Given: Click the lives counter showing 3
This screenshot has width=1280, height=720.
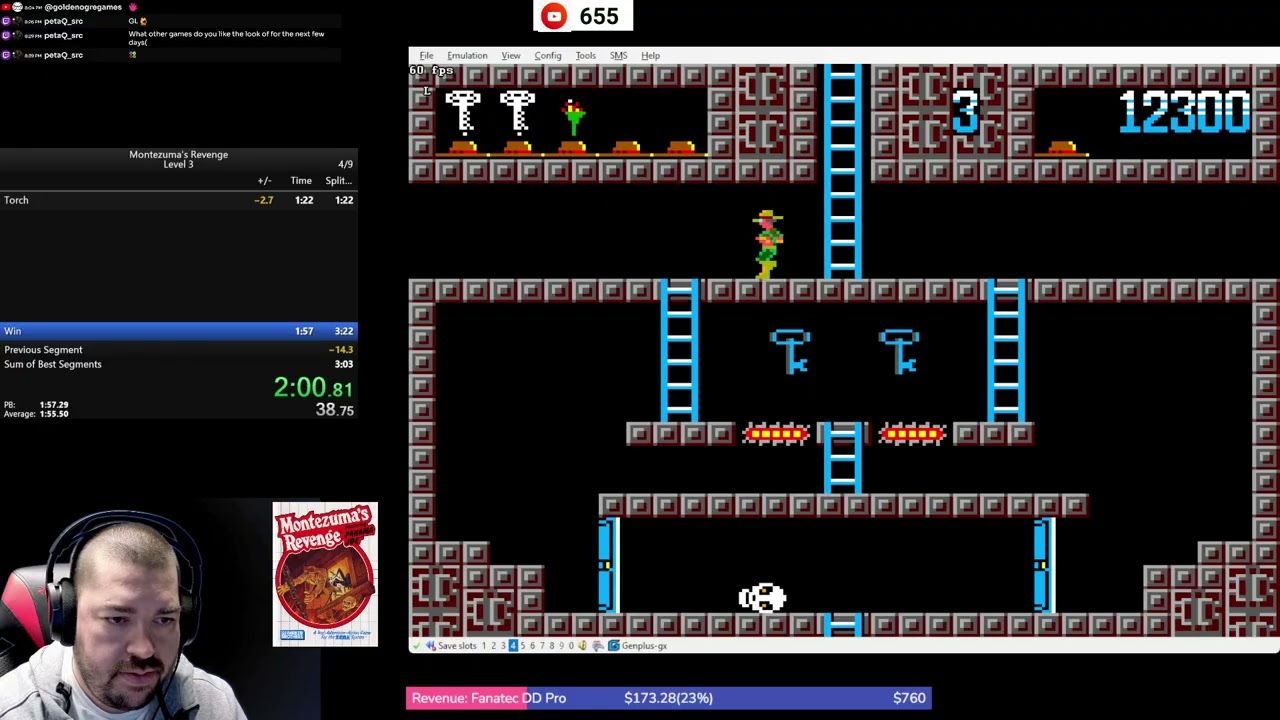Looking at the screenshot, I should (x=964, y=112).
